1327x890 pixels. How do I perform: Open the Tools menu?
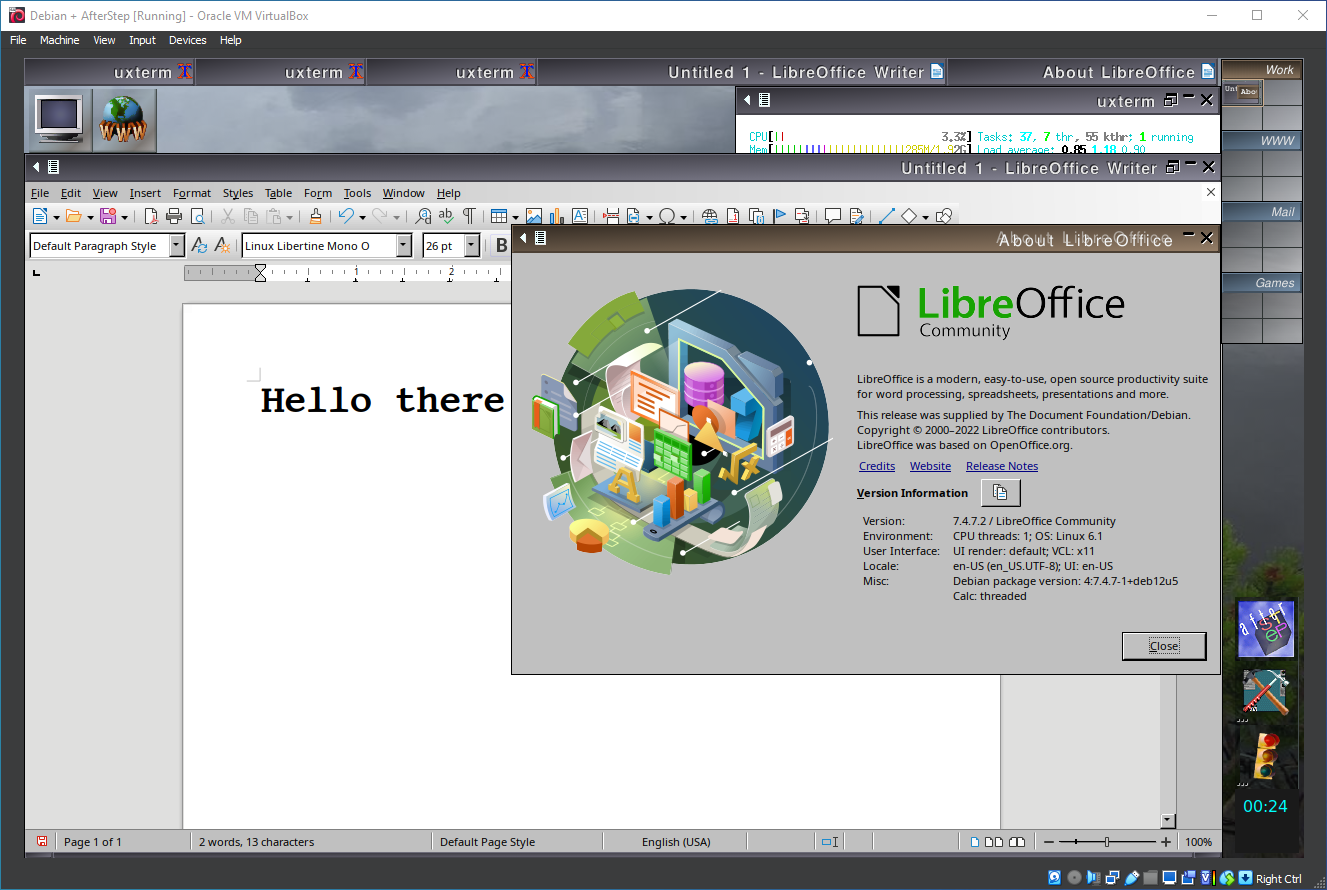point(357,193)
